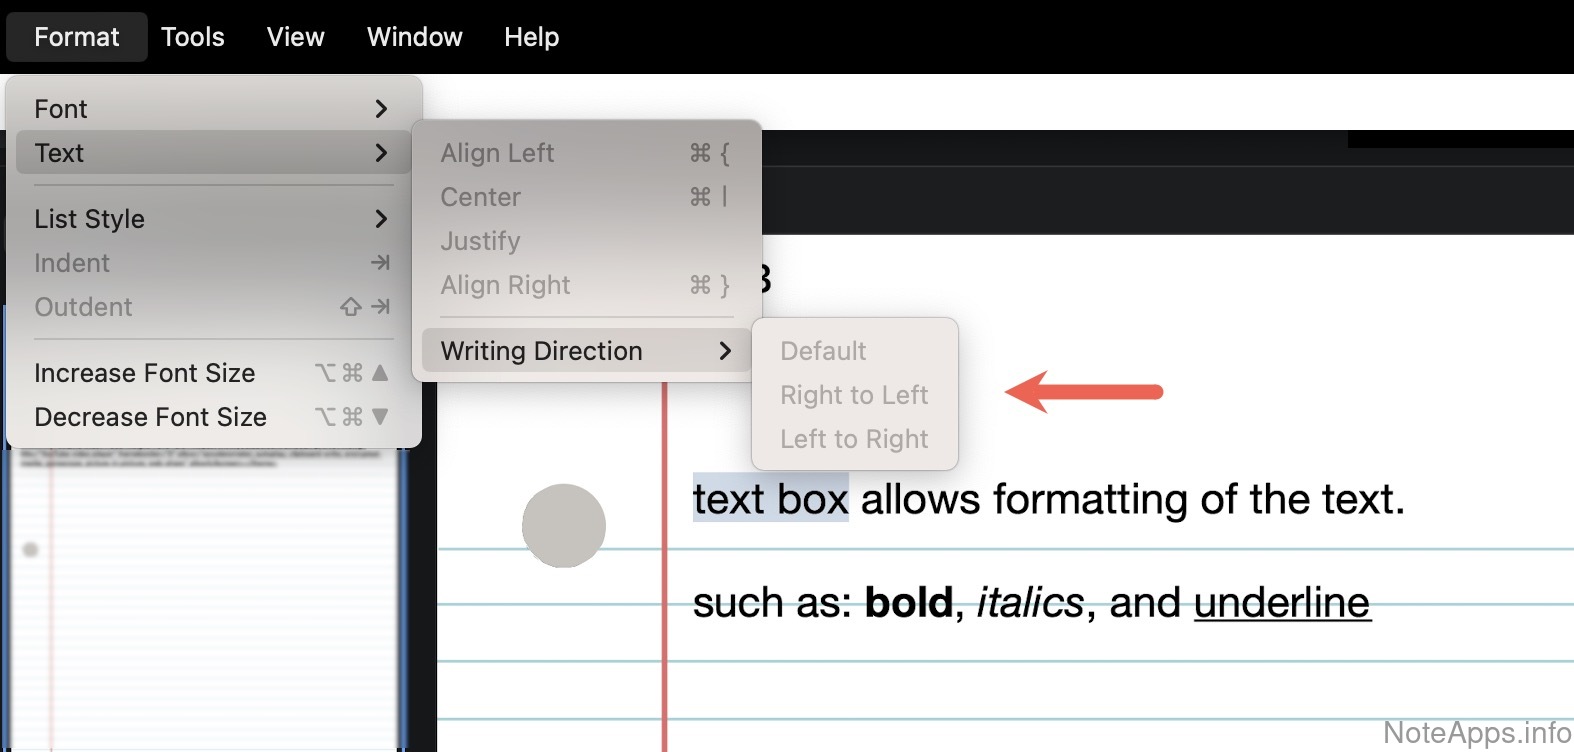This screenshot has height=752, width=1574.
Task: Expand the Font submenu
Action: (212, 109)
